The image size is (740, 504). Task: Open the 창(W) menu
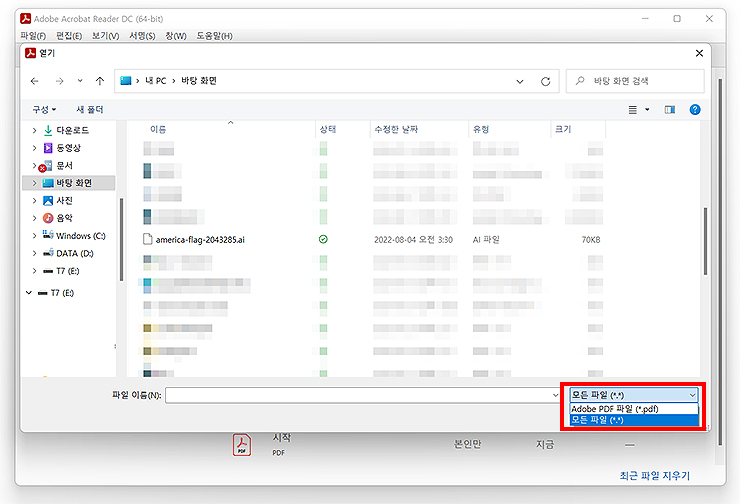point(176,36)
